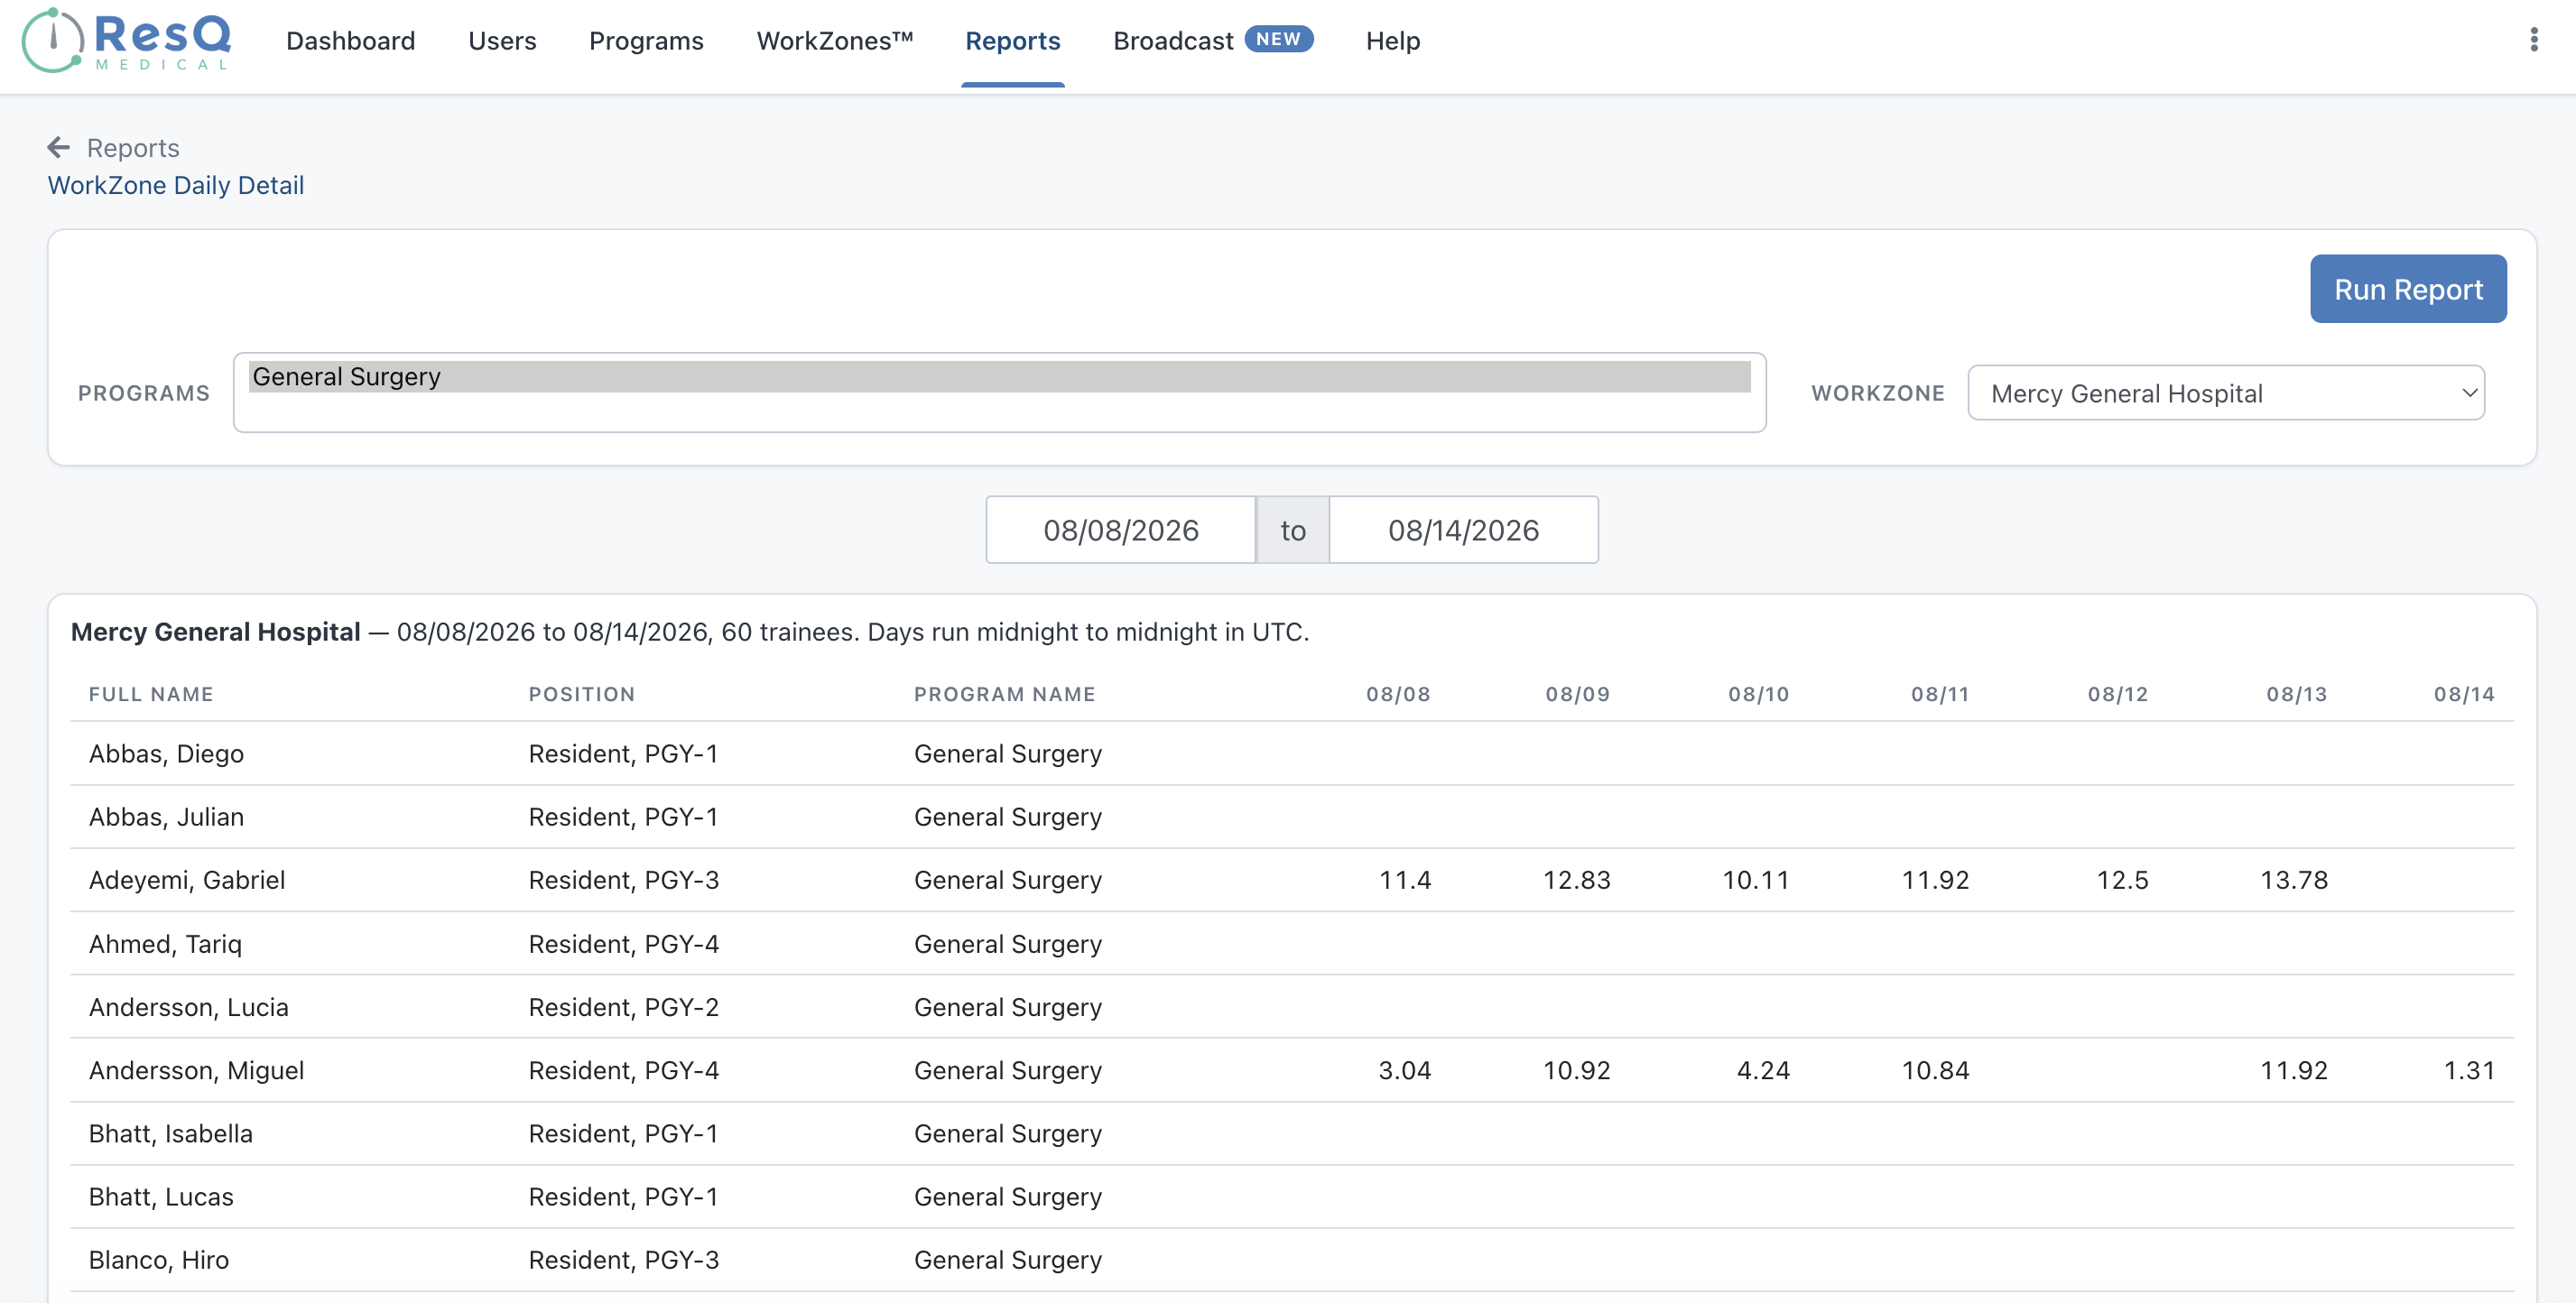The image size is (2576, 1303).
Task: Click the 08/13 column header
Action: [2296, 694]
